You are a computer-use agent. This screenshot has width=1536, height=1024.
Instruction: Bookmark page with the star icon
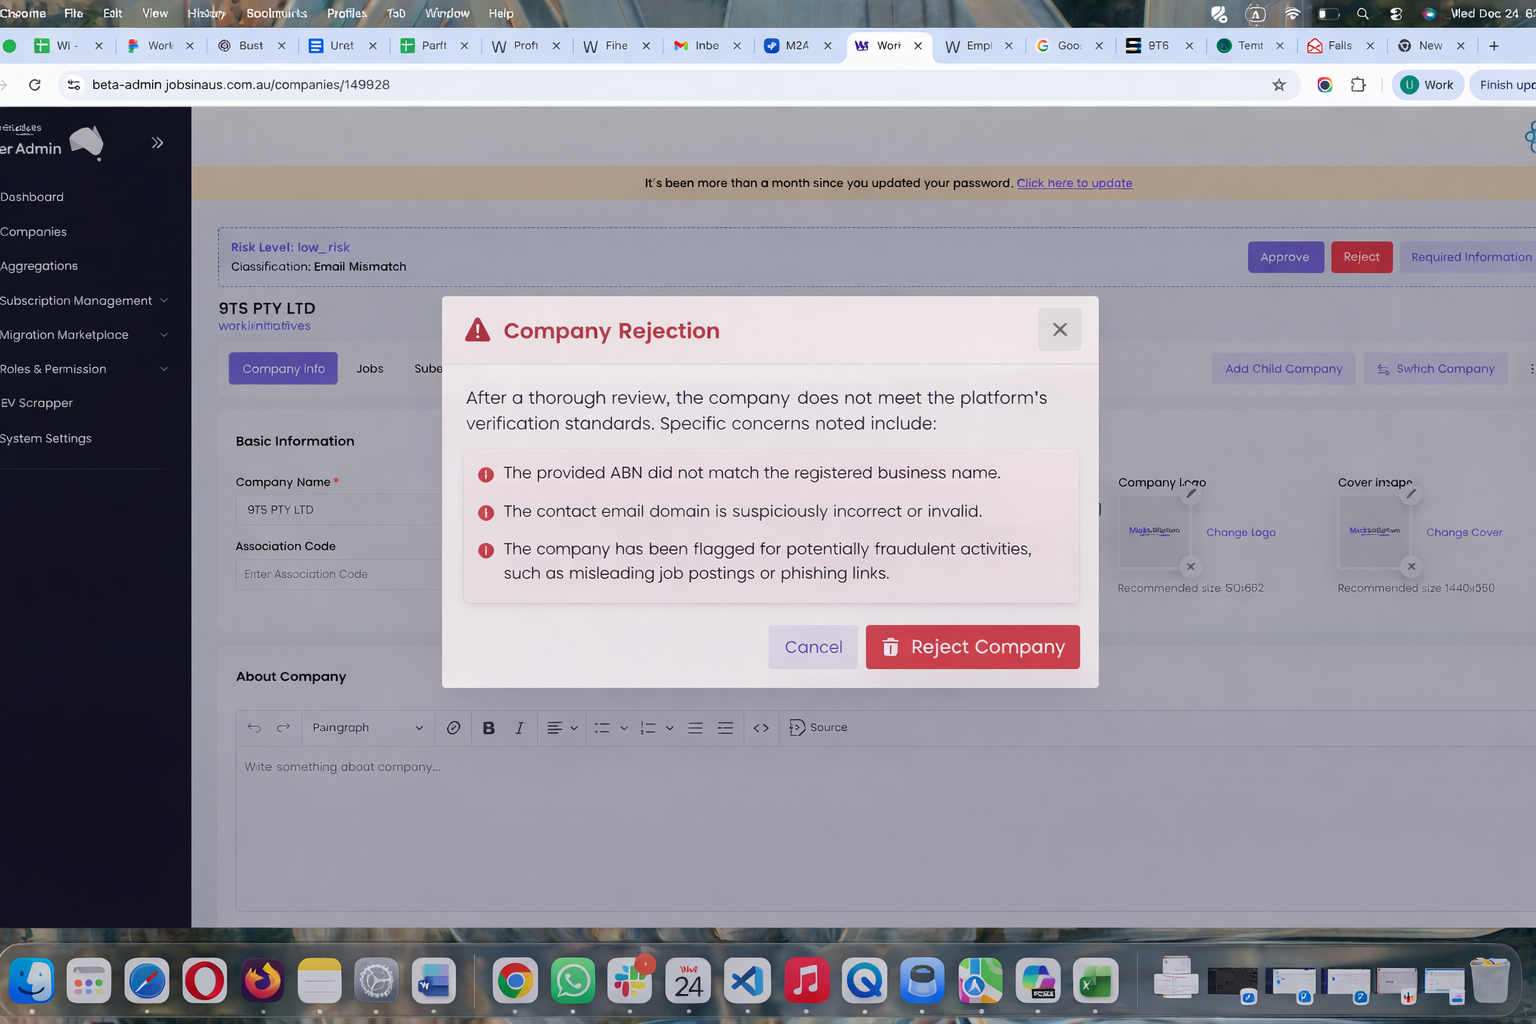point(1278,85)
